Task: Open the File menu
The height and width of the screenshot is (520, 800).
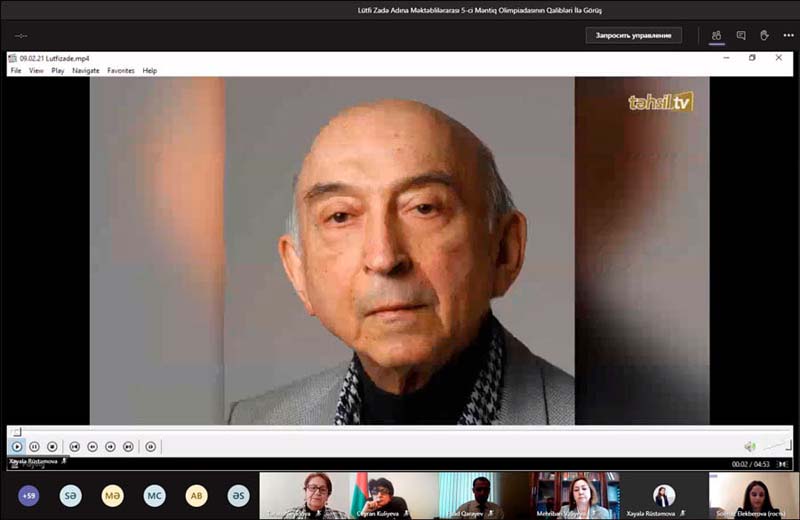Action: [x=15, y=71]
